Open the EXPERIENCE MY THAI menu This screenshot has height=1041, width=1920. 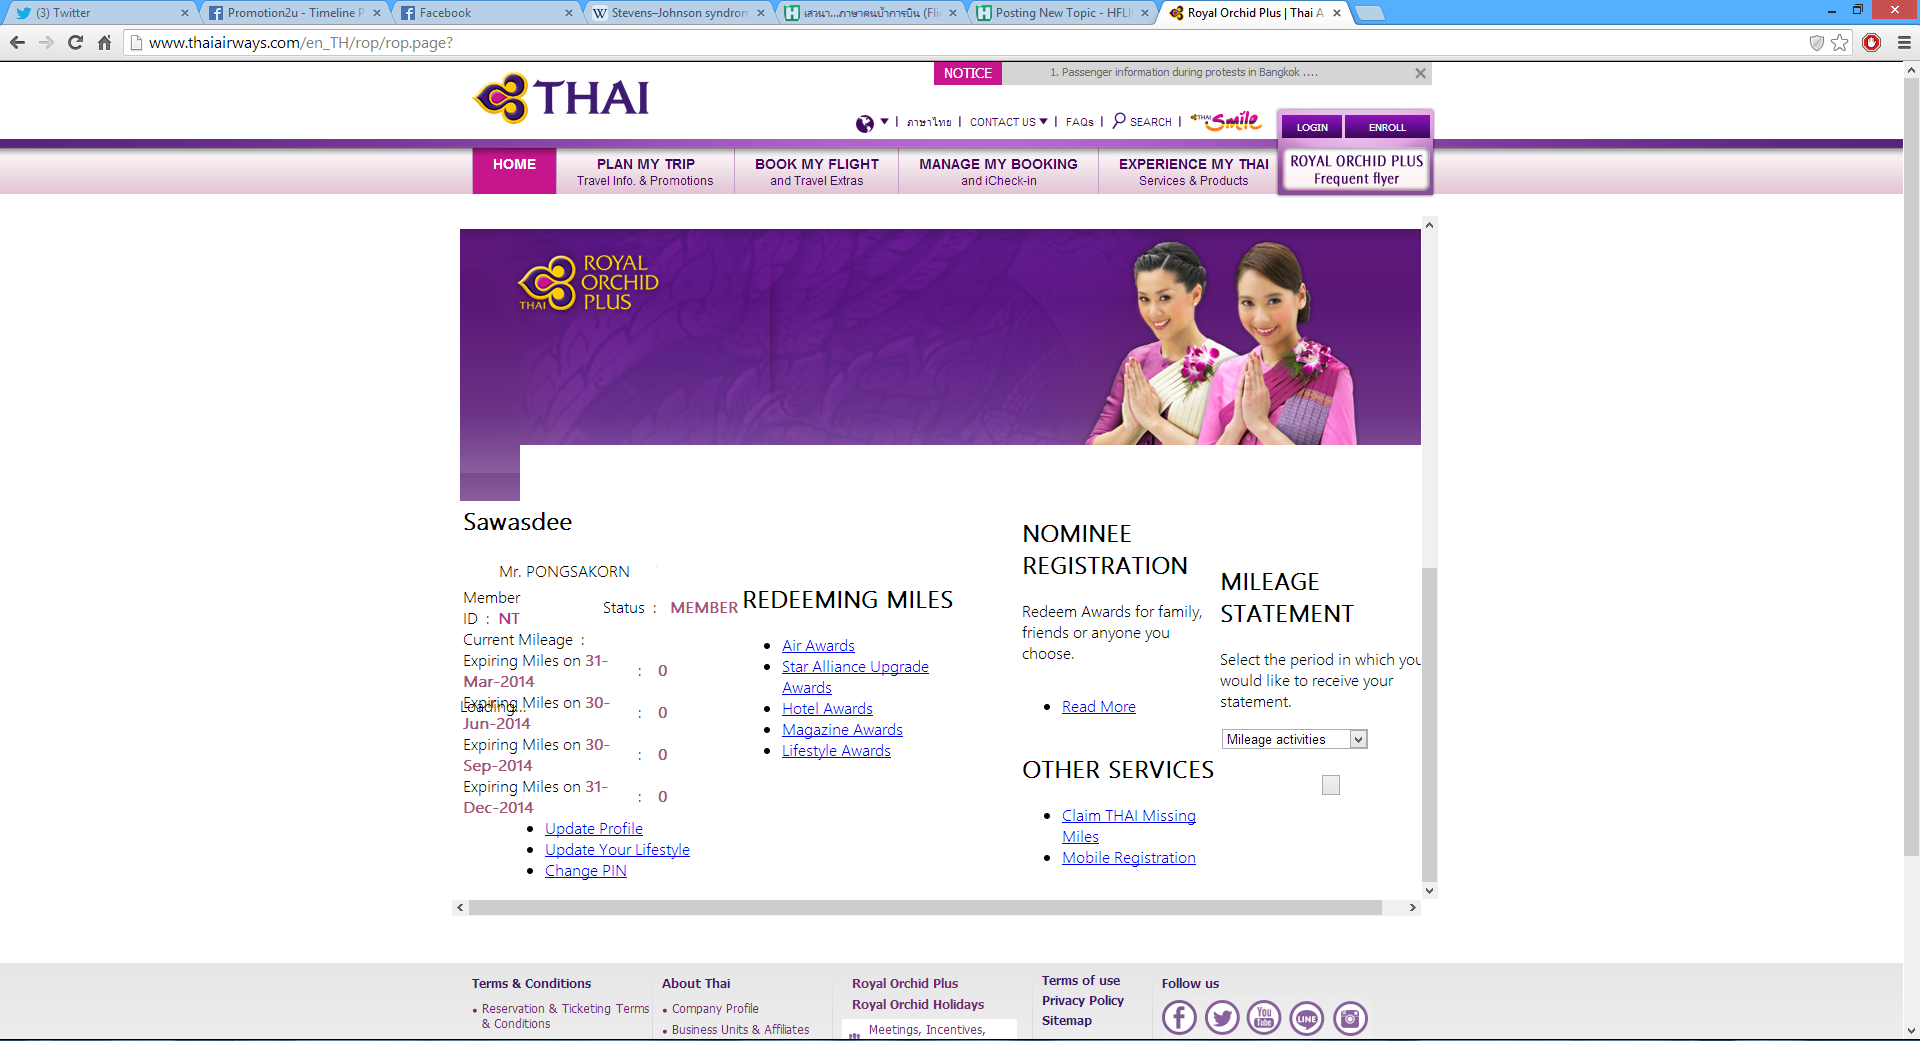pyautogui.click(x=1193, y=171)
